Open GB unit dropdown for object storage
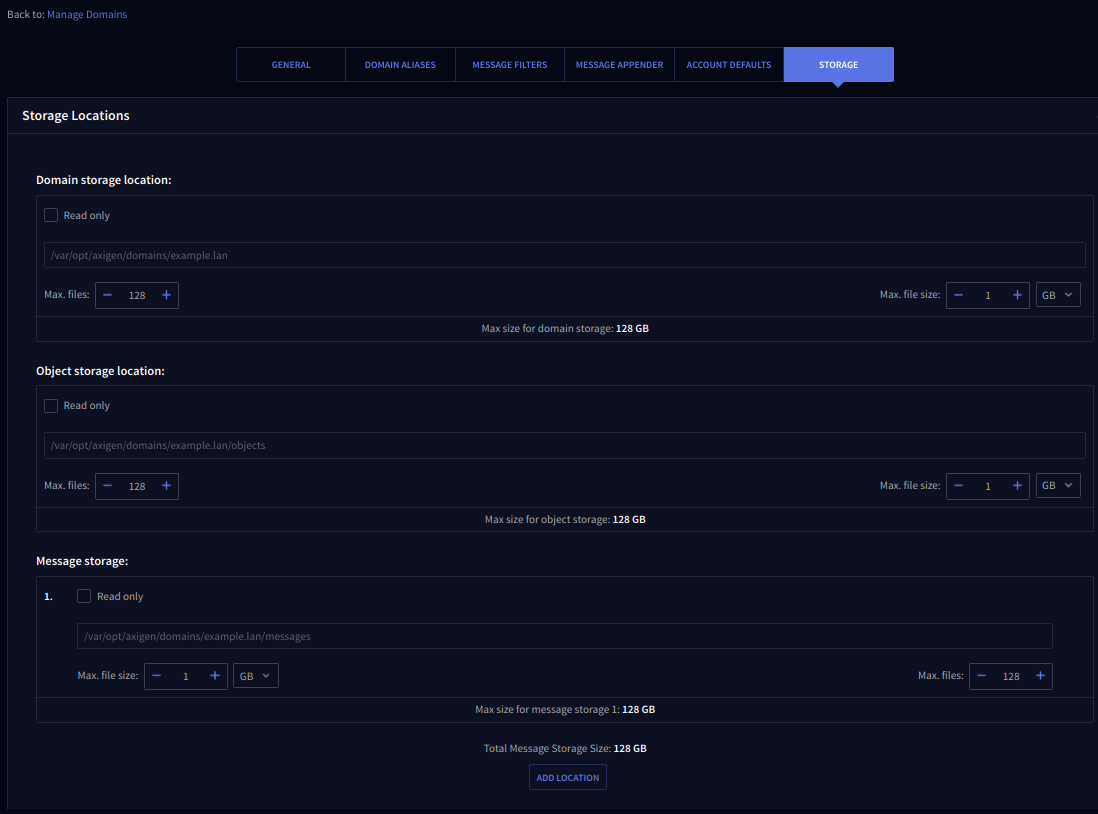This screenshot has width=1098, height=814. tap(1058, 486)
